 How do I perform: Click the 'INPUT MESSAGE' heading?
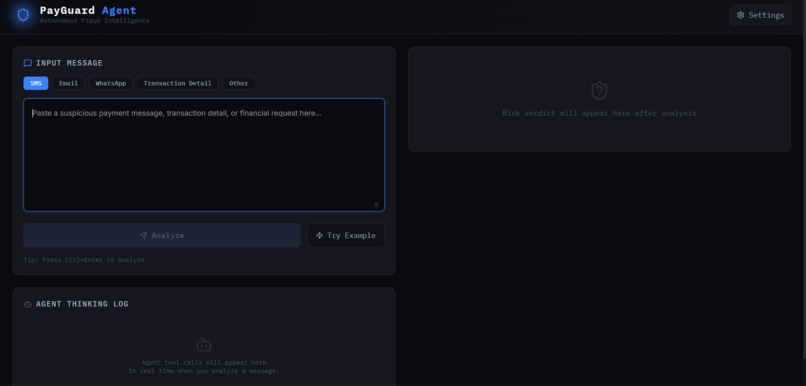69,63
